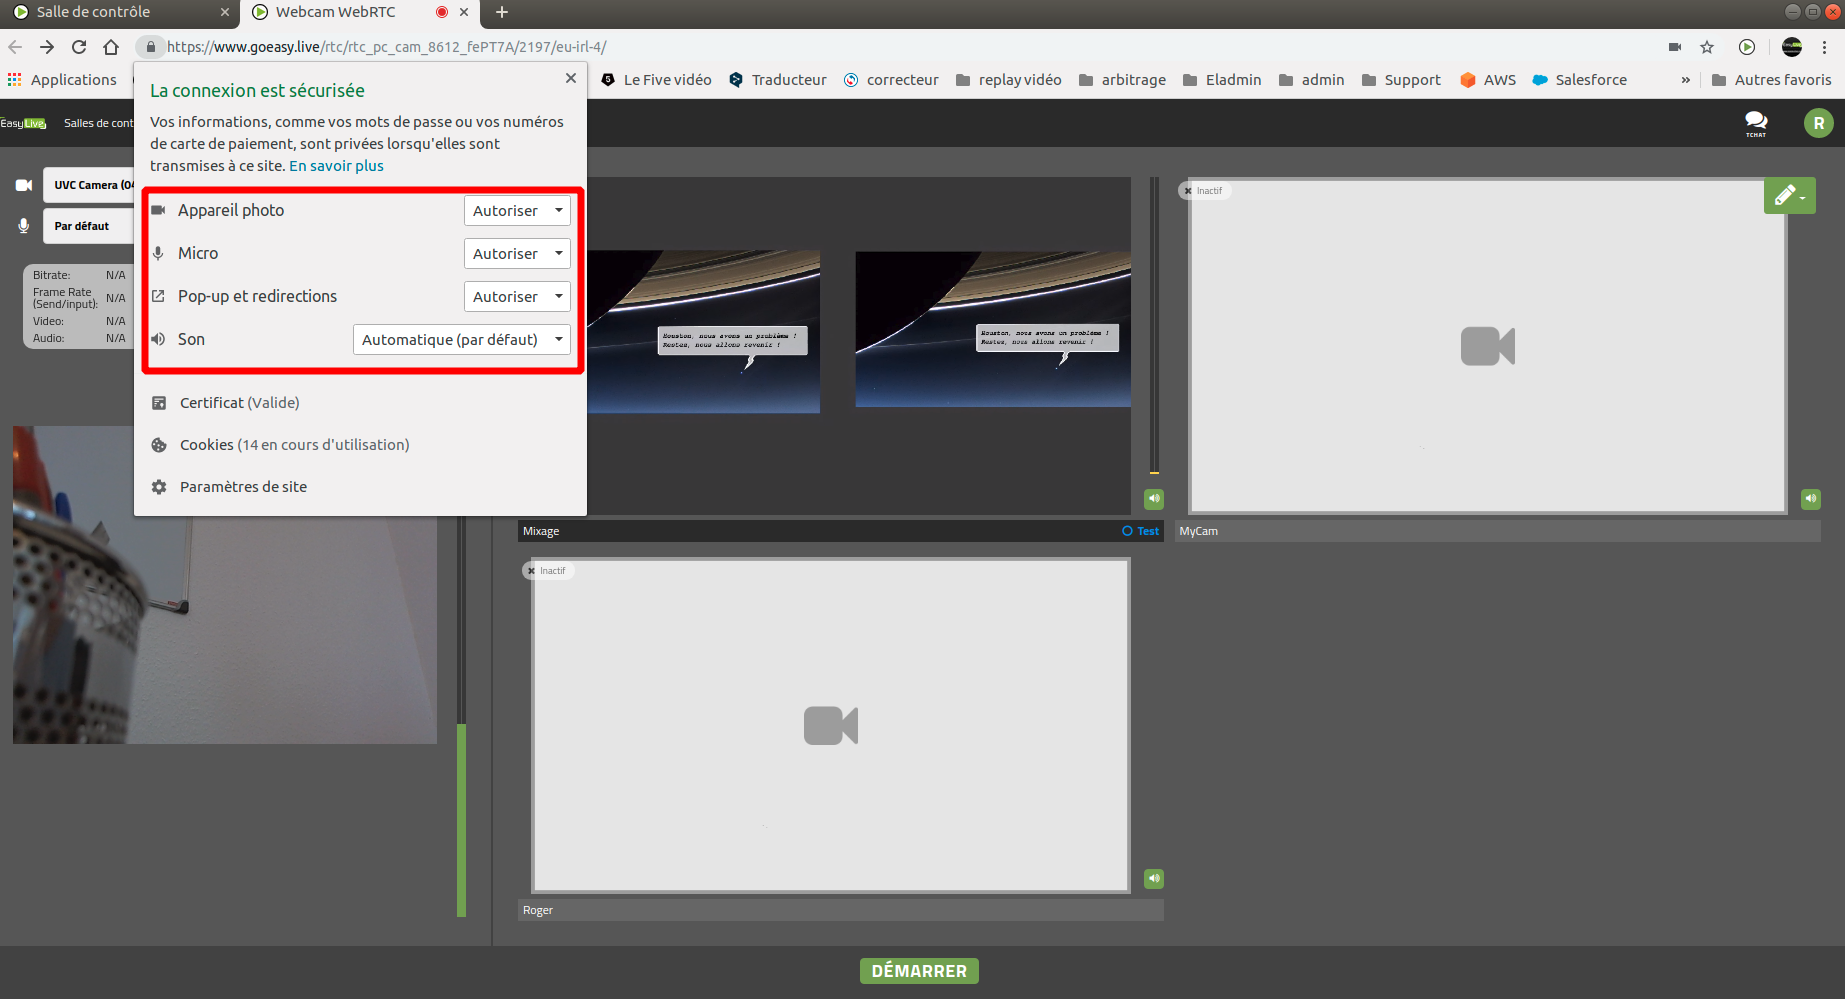The width and height of the screenshot is (1845, 999).
Task: Open the Tchat speech bubble icon
Action: click(x=1756, y=123)
